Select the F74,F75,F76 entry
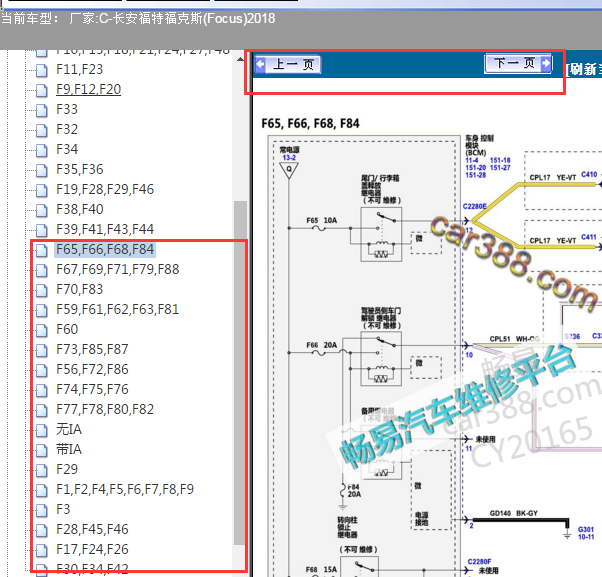Viewport: 602px width, 577px height. [x=92, y=389]
